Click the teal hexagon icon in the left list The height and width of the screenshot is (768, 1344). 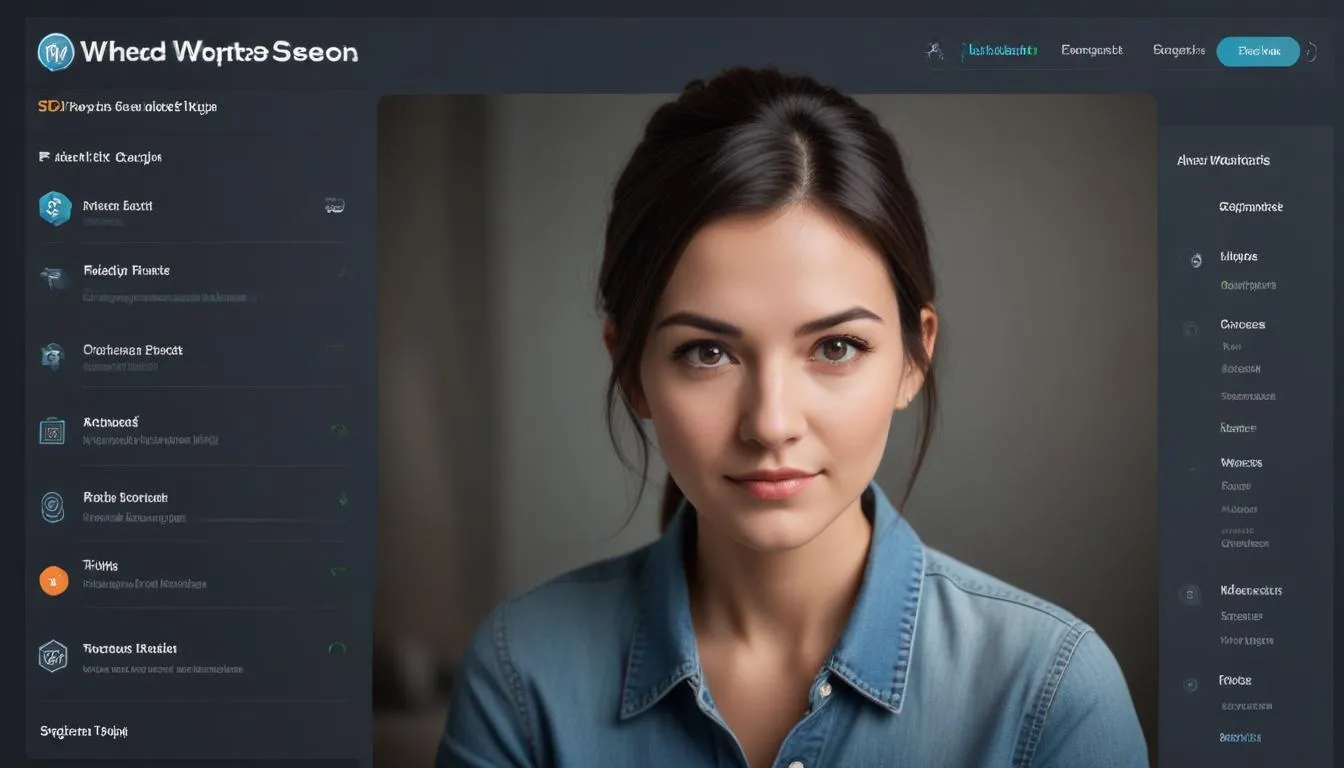55,208
